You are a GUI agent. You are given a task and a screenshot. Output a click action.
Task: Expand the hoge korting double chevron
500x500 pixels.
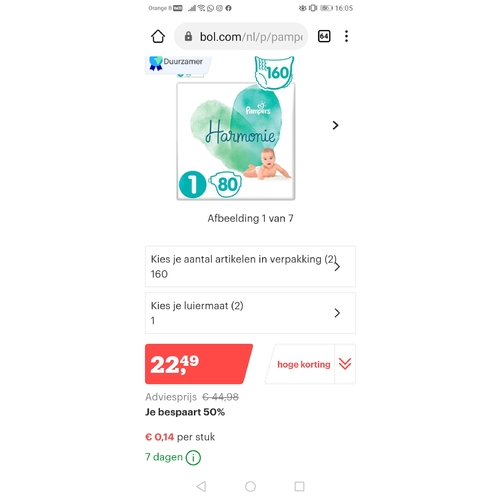(345, 364)
